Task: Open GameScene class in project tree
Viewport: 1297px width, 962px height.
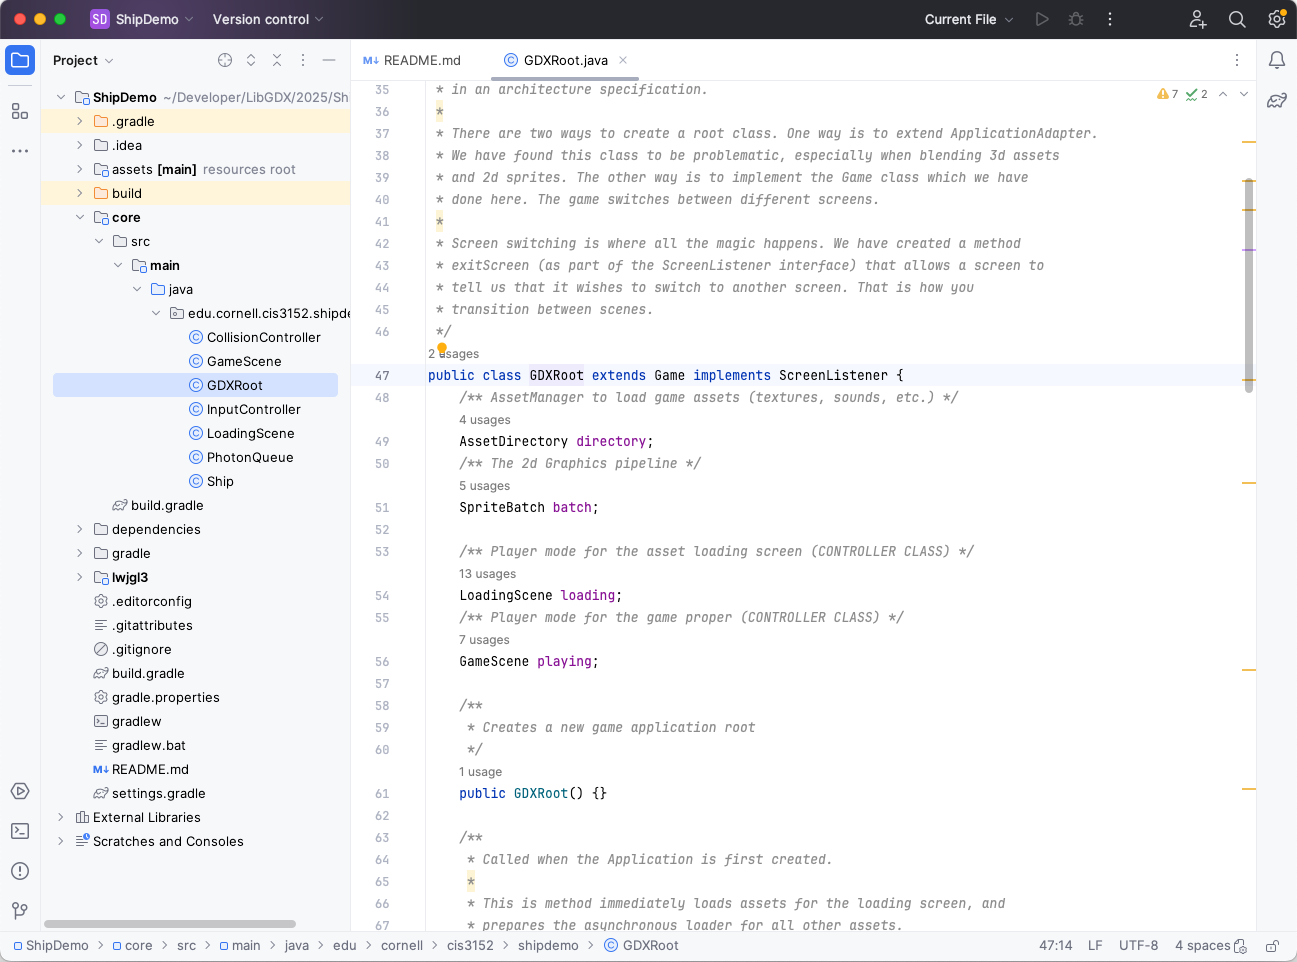Action: pos(243,361)
